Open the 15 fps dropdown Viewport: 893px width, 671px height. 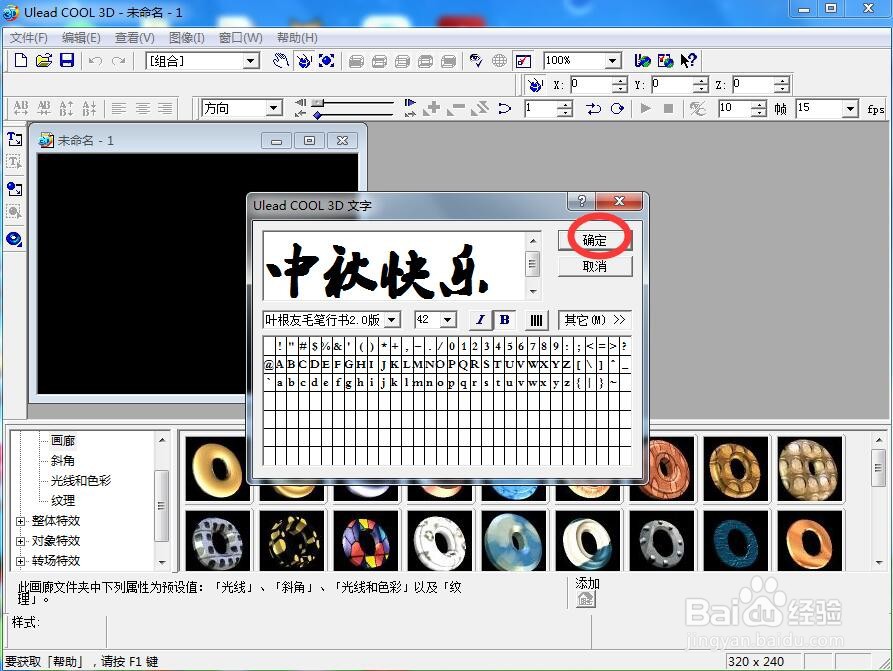tap(850, 108)
